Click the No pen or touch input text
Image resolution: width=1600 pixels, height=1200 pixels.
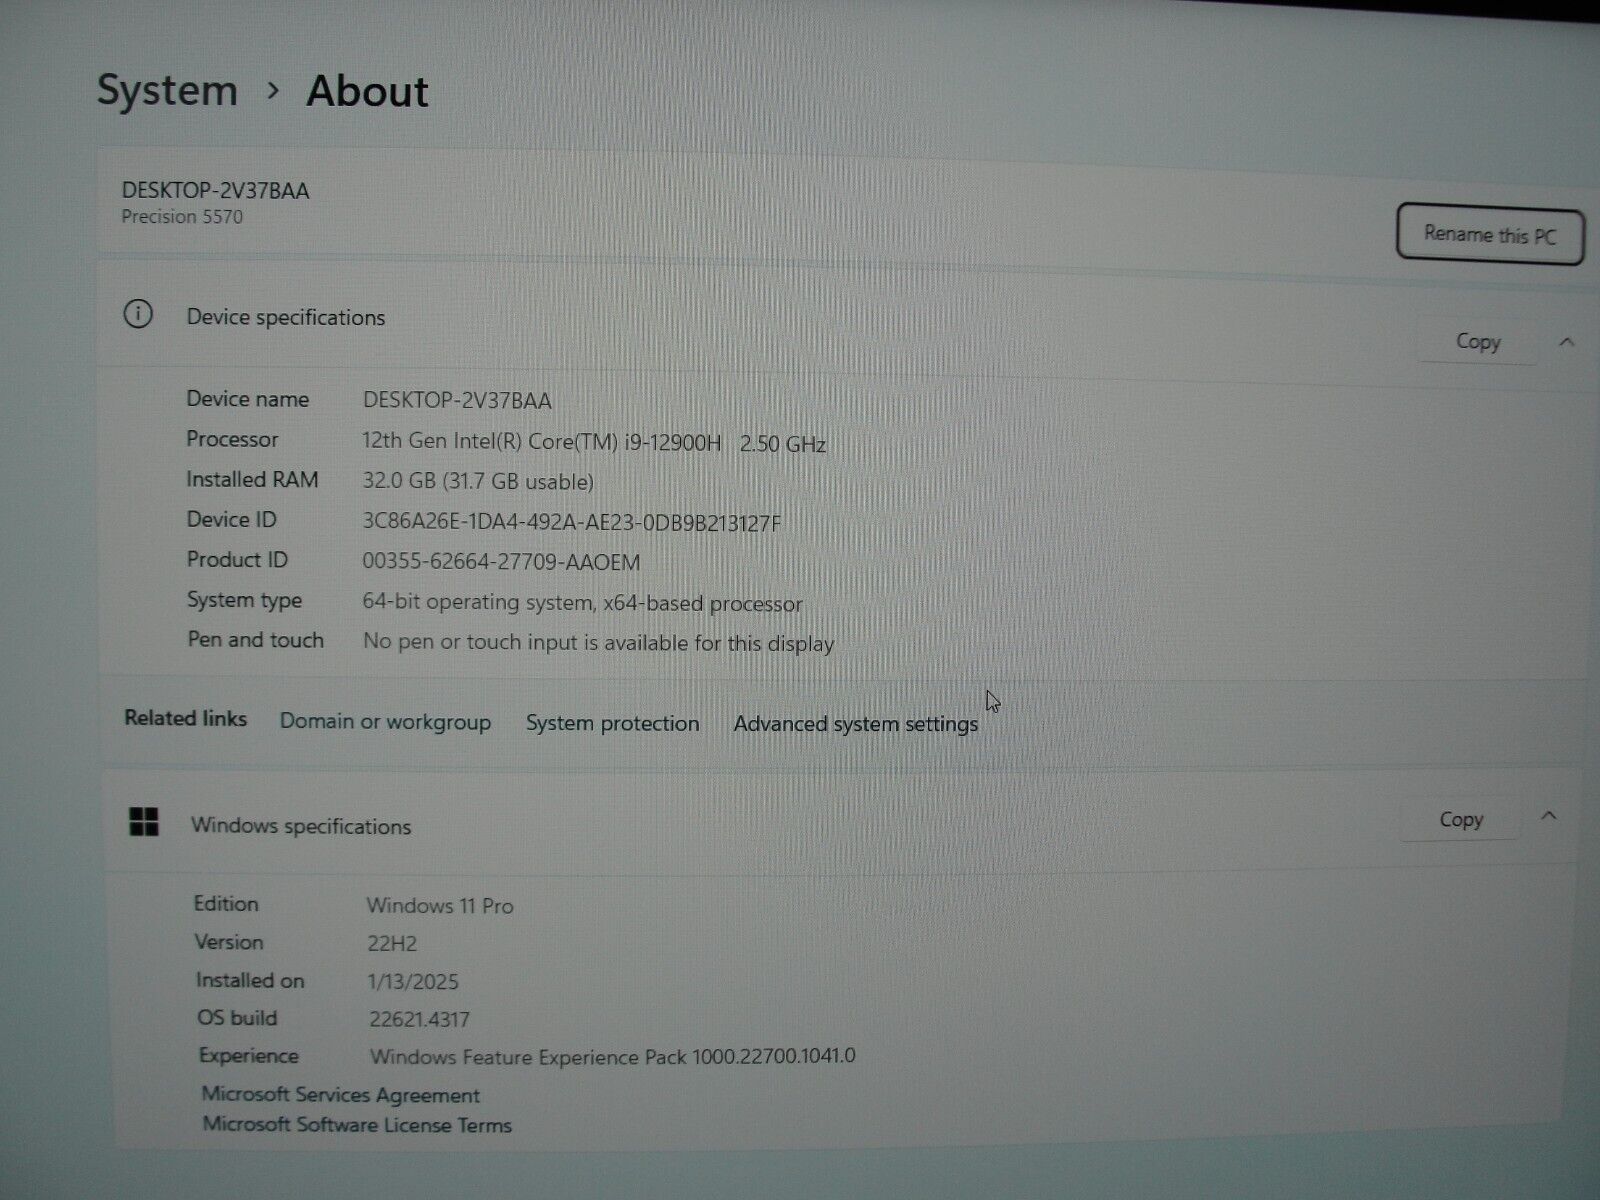click(598, 643)
